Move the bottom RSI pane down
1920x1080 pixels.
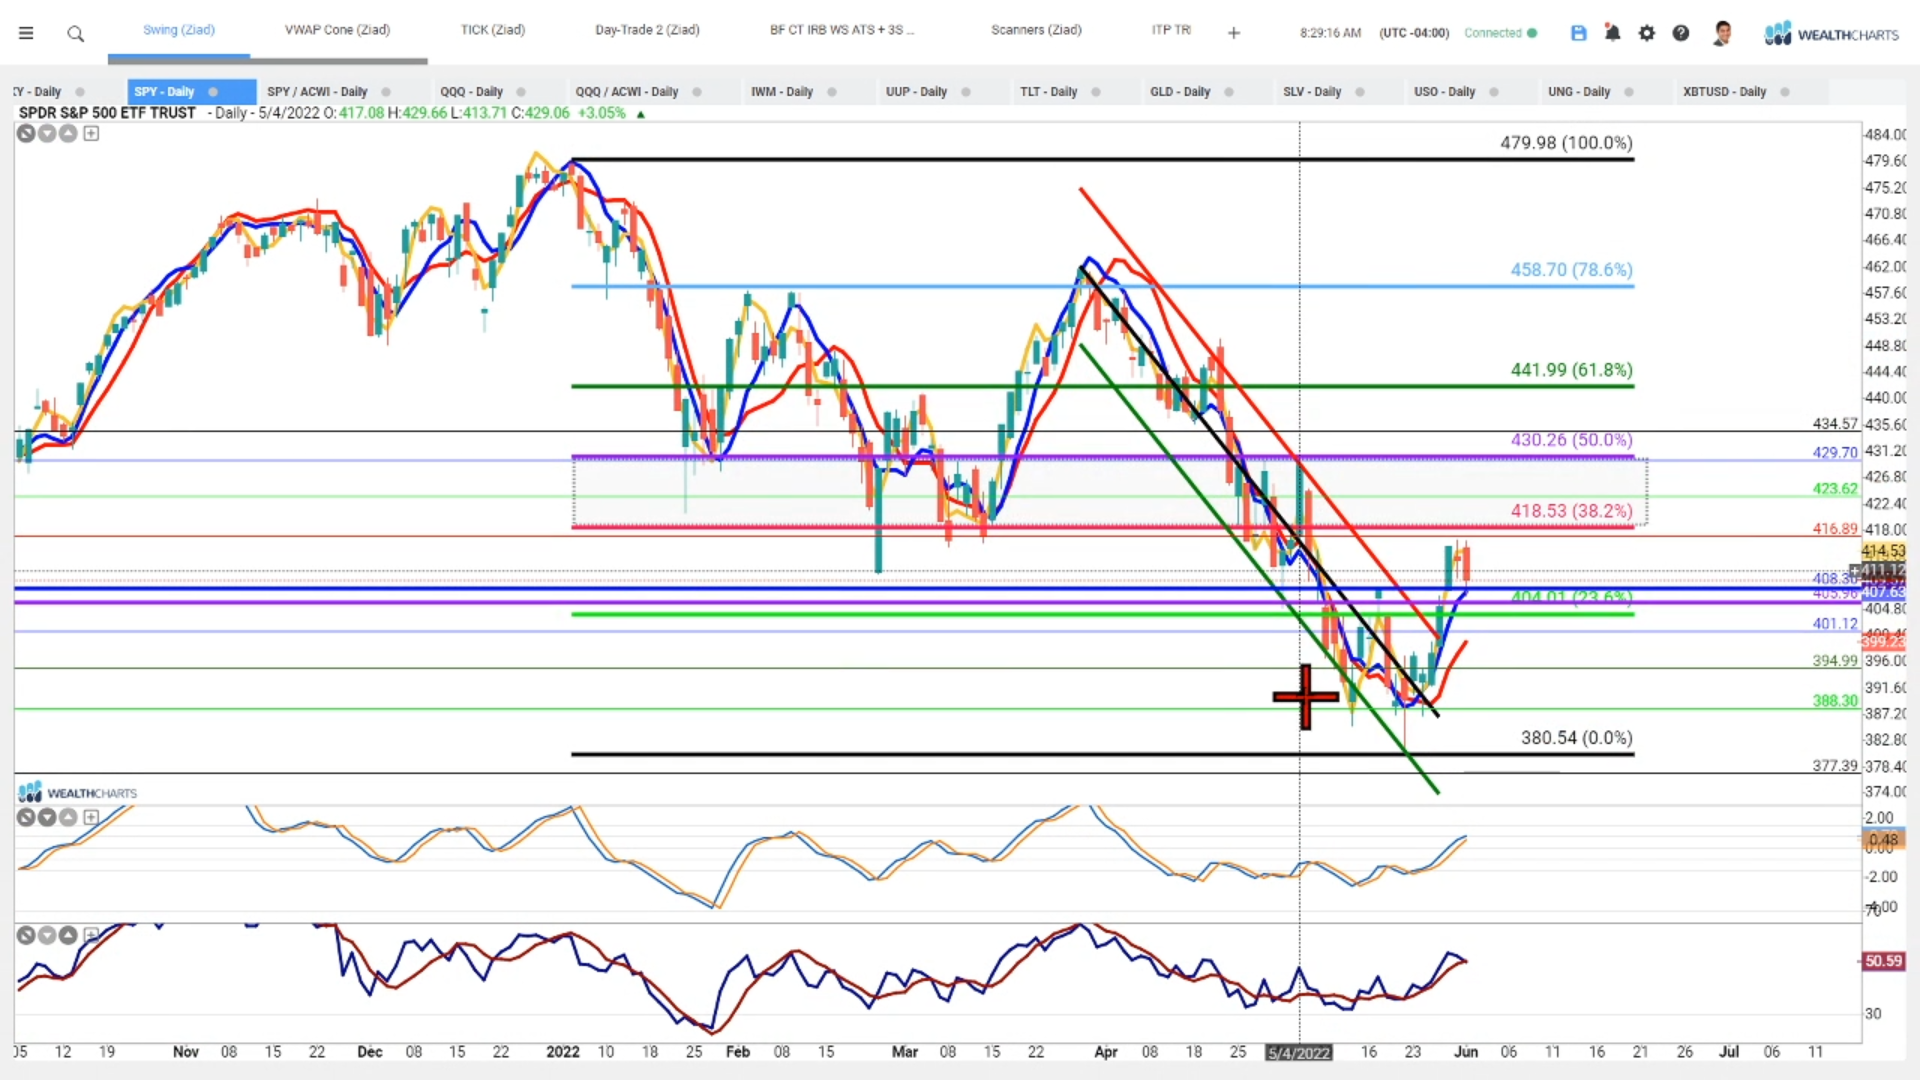47,935
